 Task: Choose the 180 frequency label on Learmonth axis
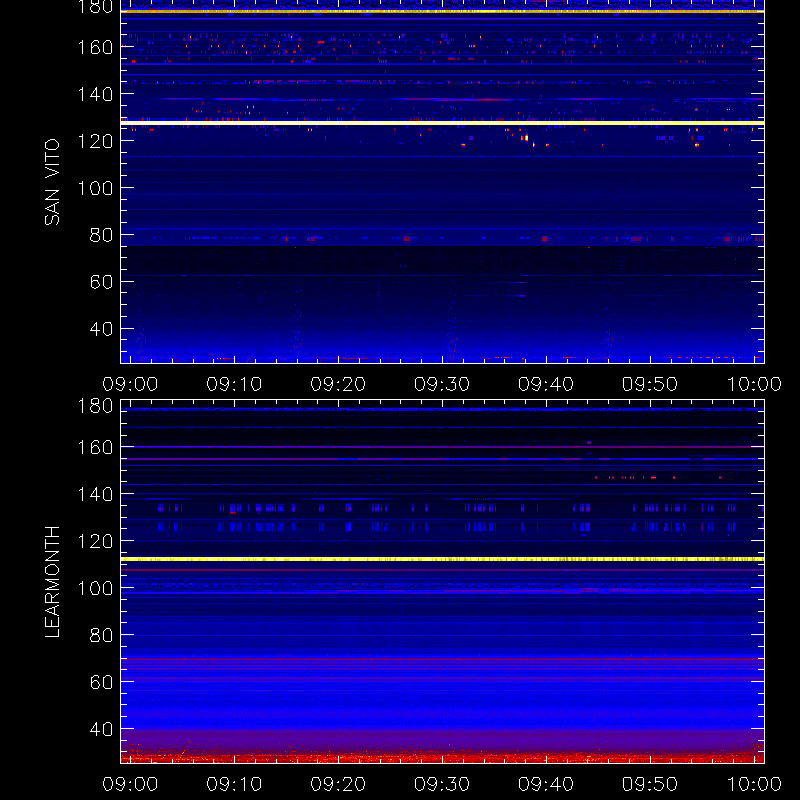[95, 406]
